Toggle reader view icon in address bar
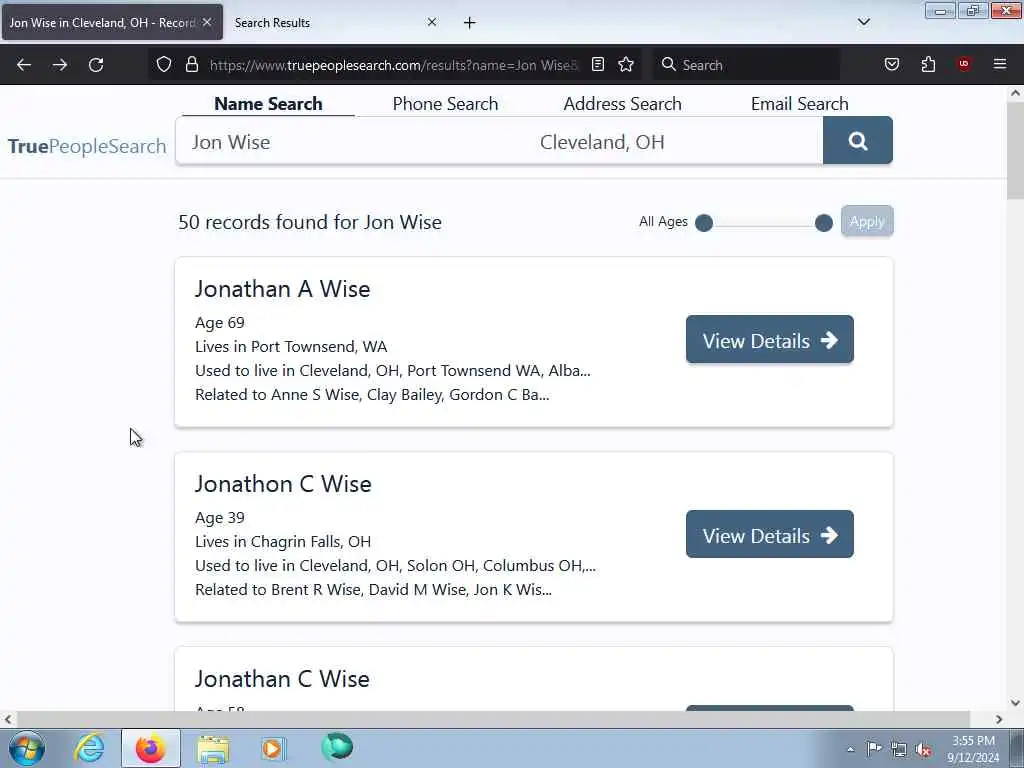 (x=598, y=64)
